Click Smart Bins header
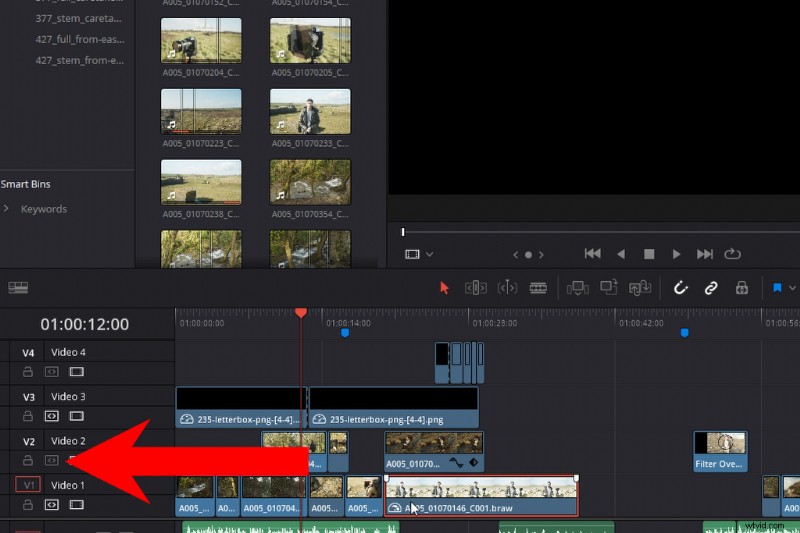This screenshot has height=533, width=800. (26, 184)
